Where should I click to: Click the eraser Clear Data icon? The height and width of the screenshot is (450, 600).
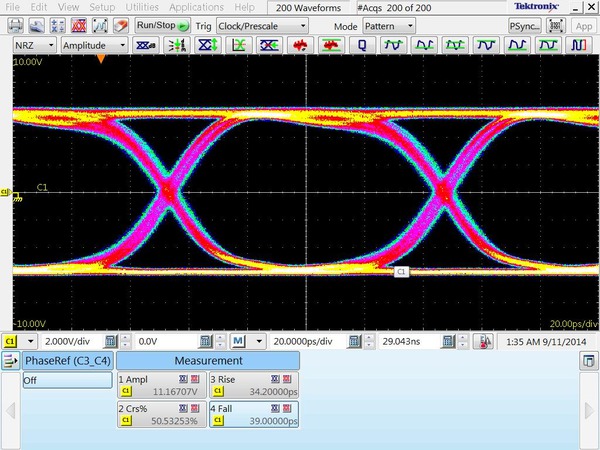click(x=121, y=26)
